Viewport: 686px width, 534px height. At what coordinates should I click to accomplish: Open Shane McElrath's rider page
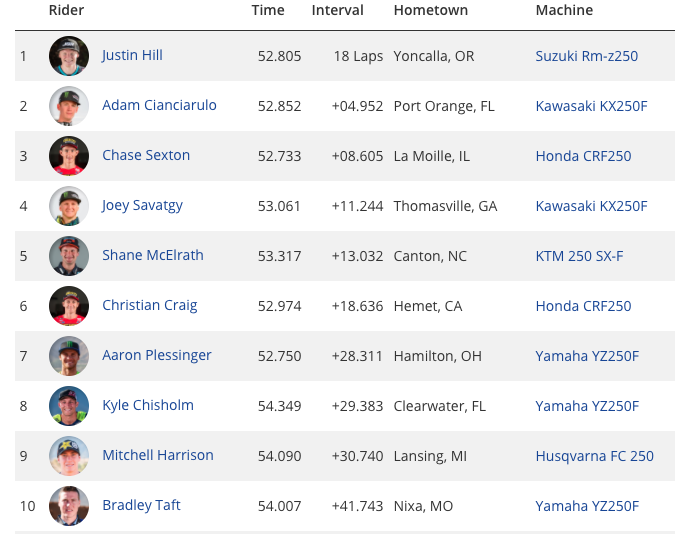[153, 255]
